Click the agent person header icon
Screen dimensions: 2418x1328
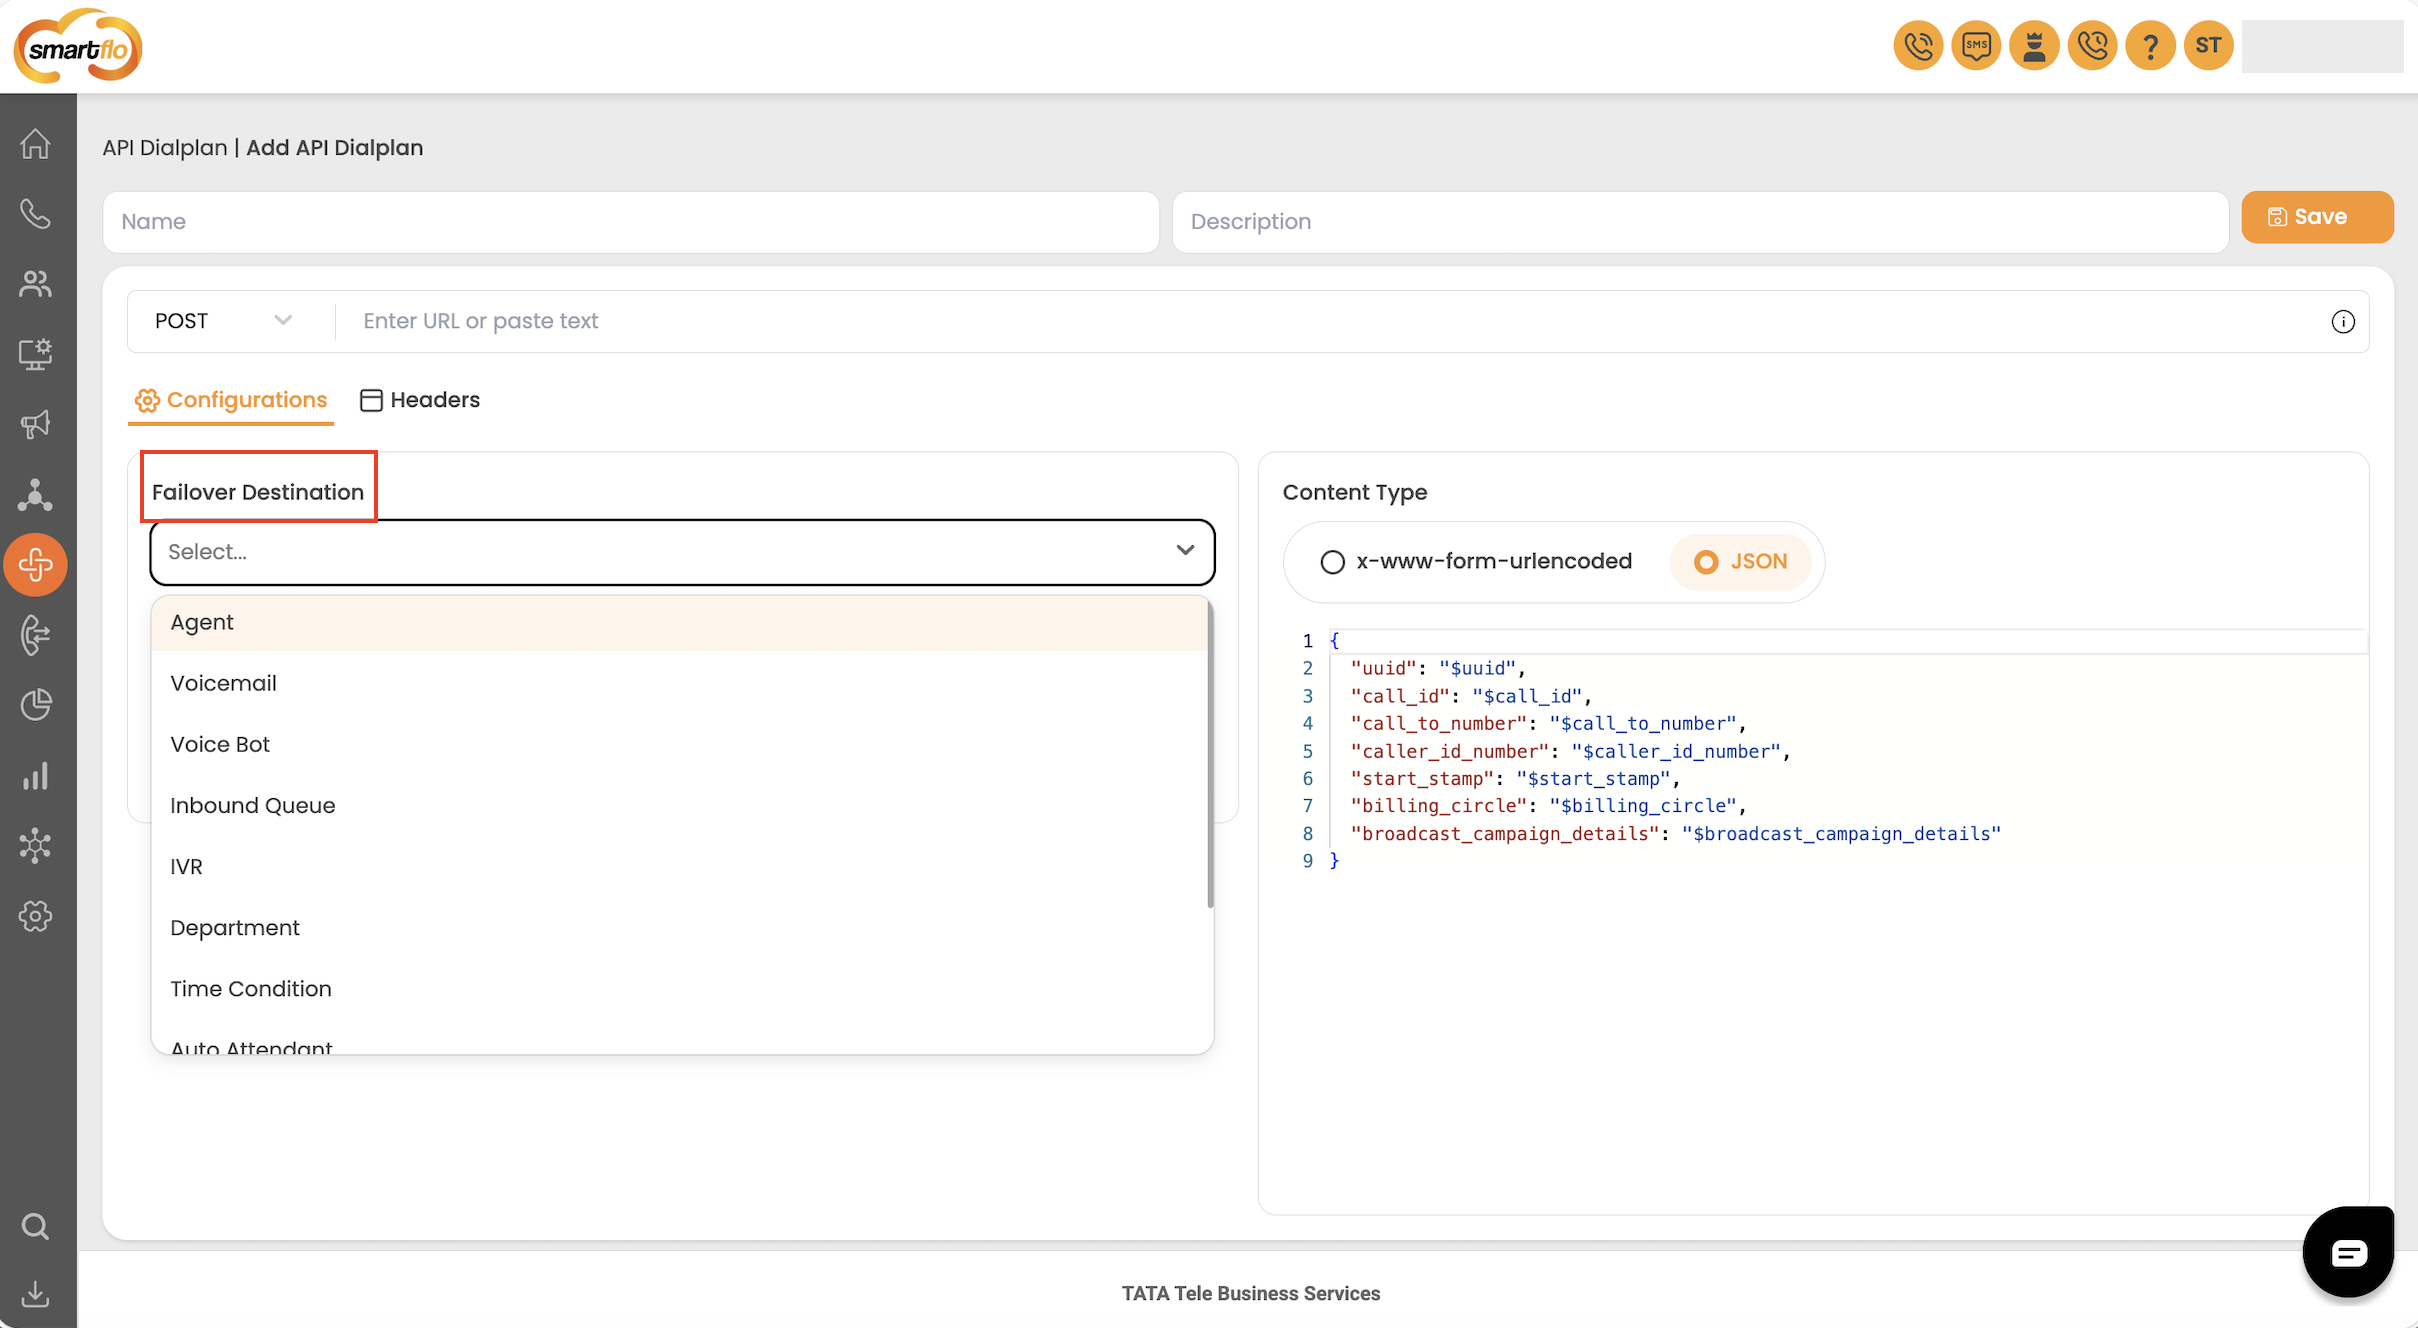(x=2034, y=46)
